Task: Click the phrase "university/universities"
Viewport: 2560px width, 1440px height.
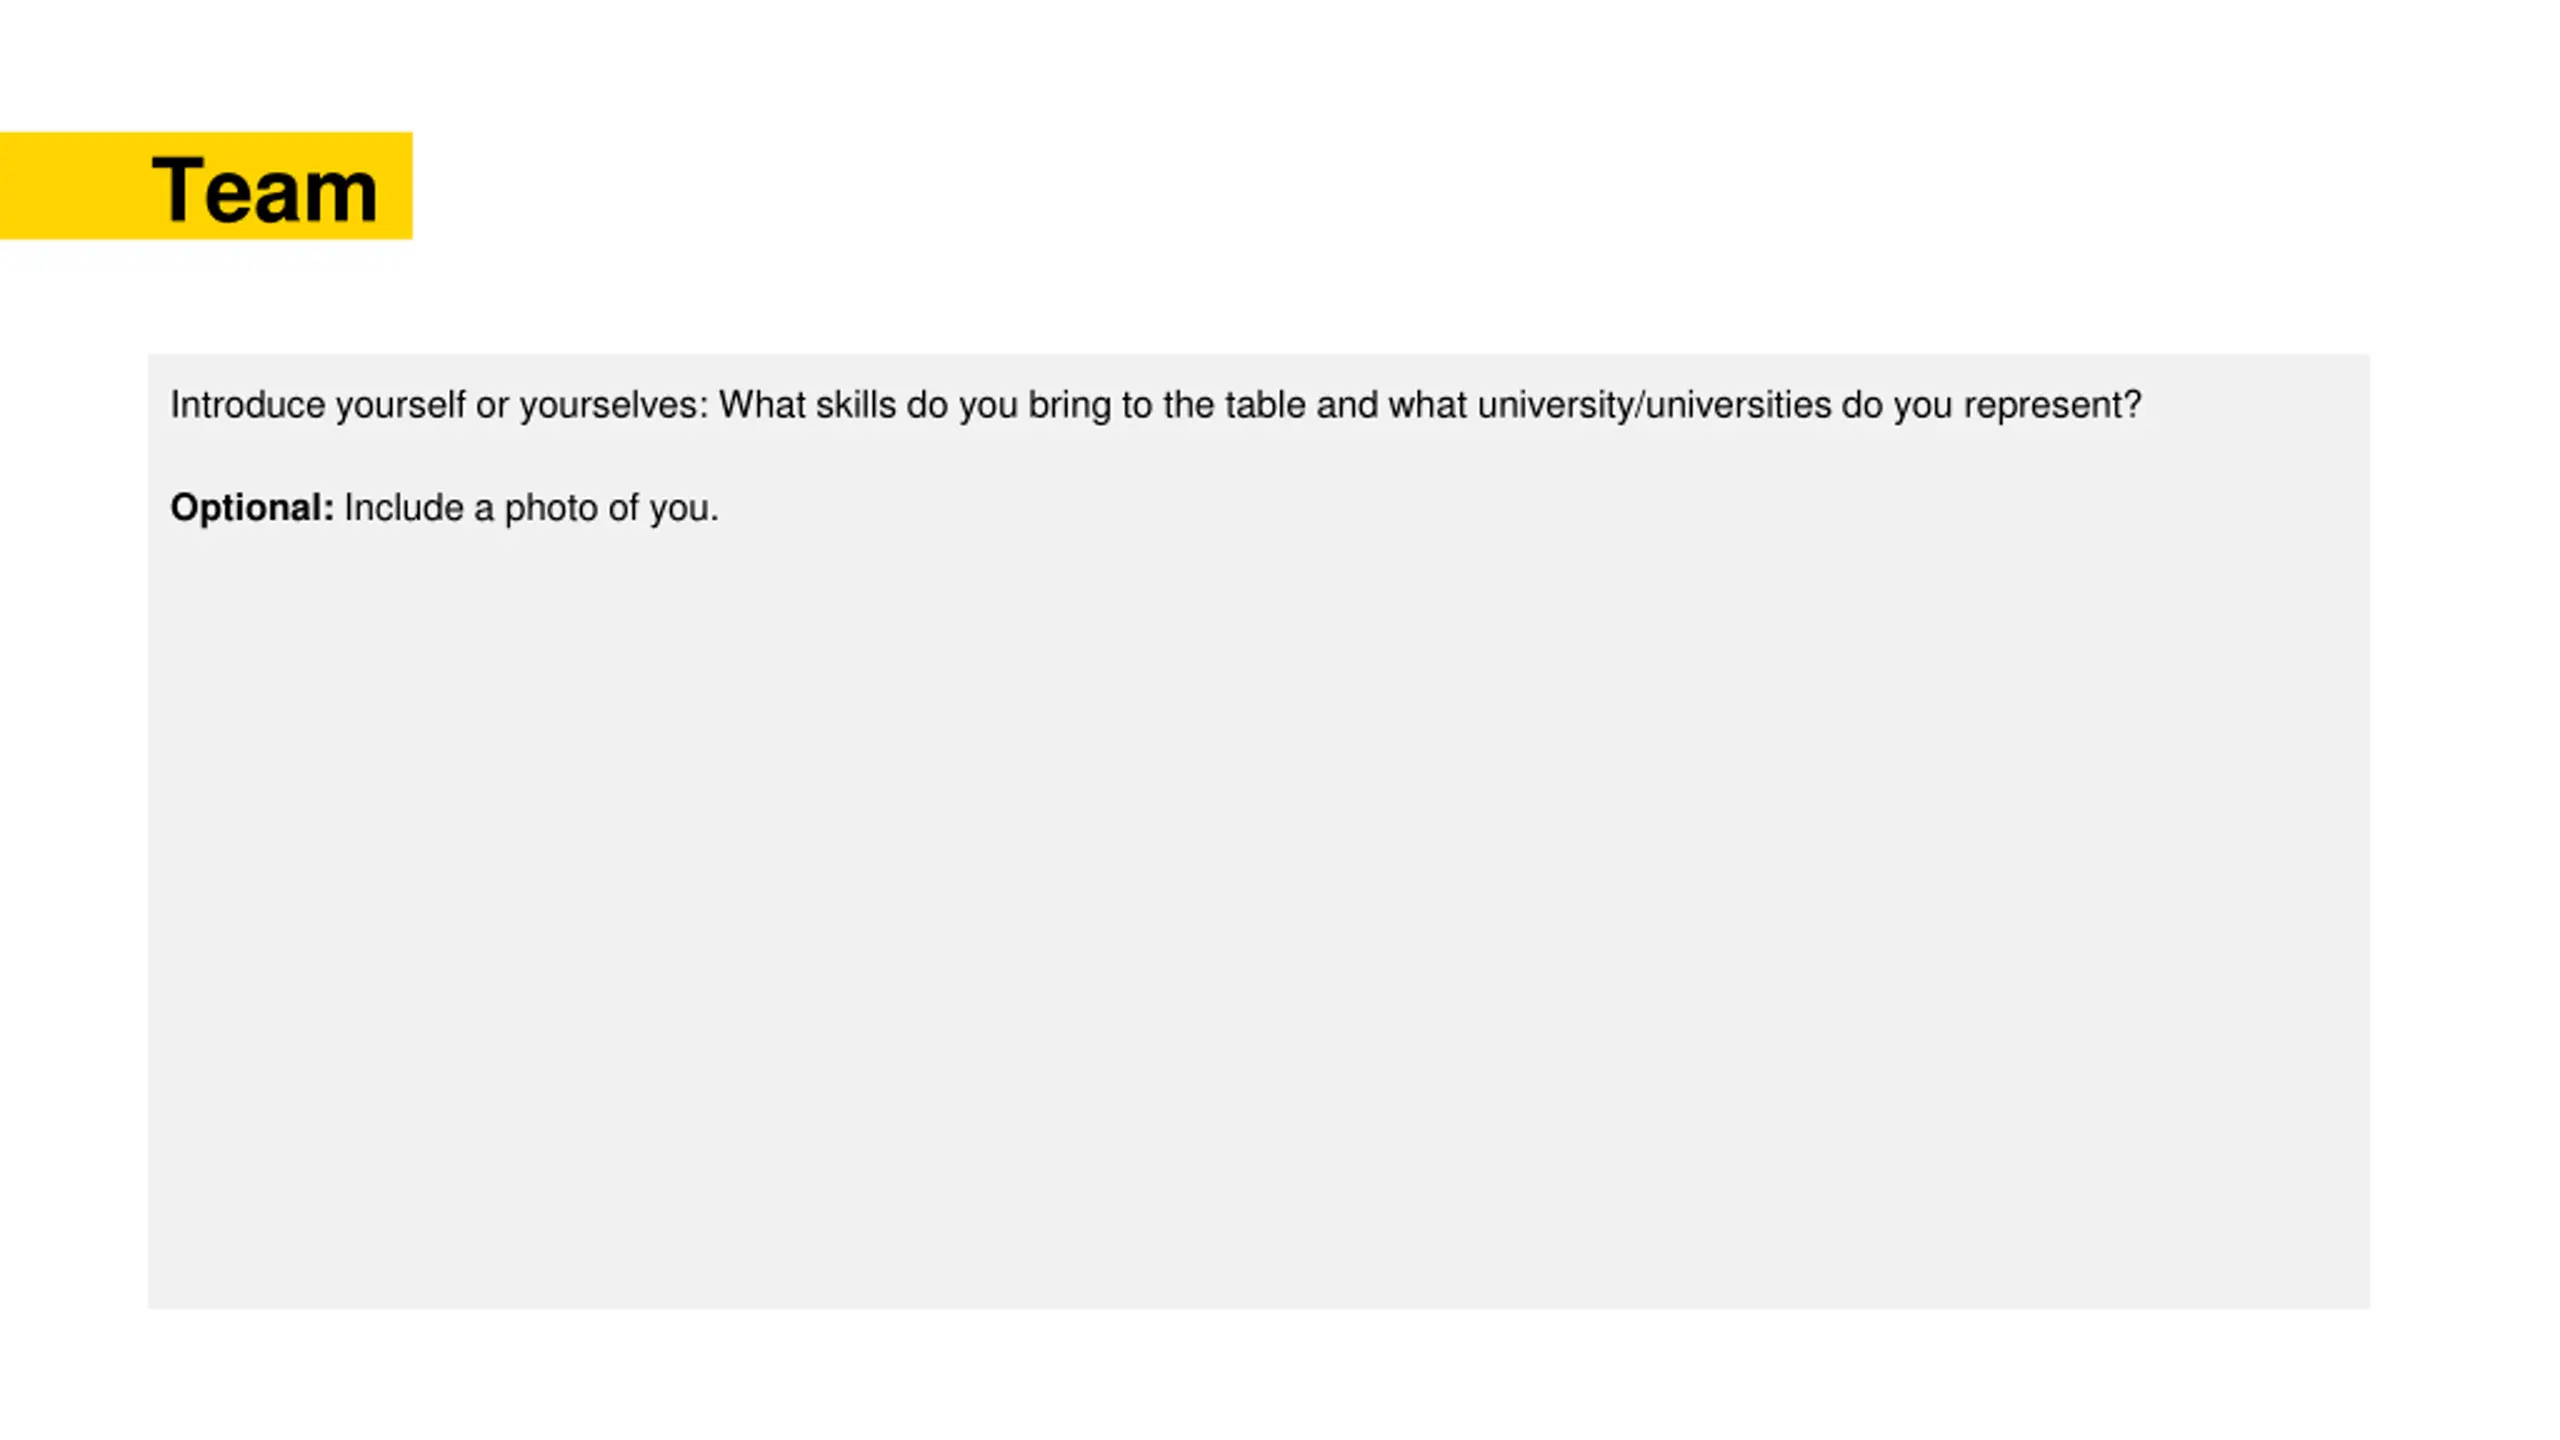Action: (x=1654, y=405)
